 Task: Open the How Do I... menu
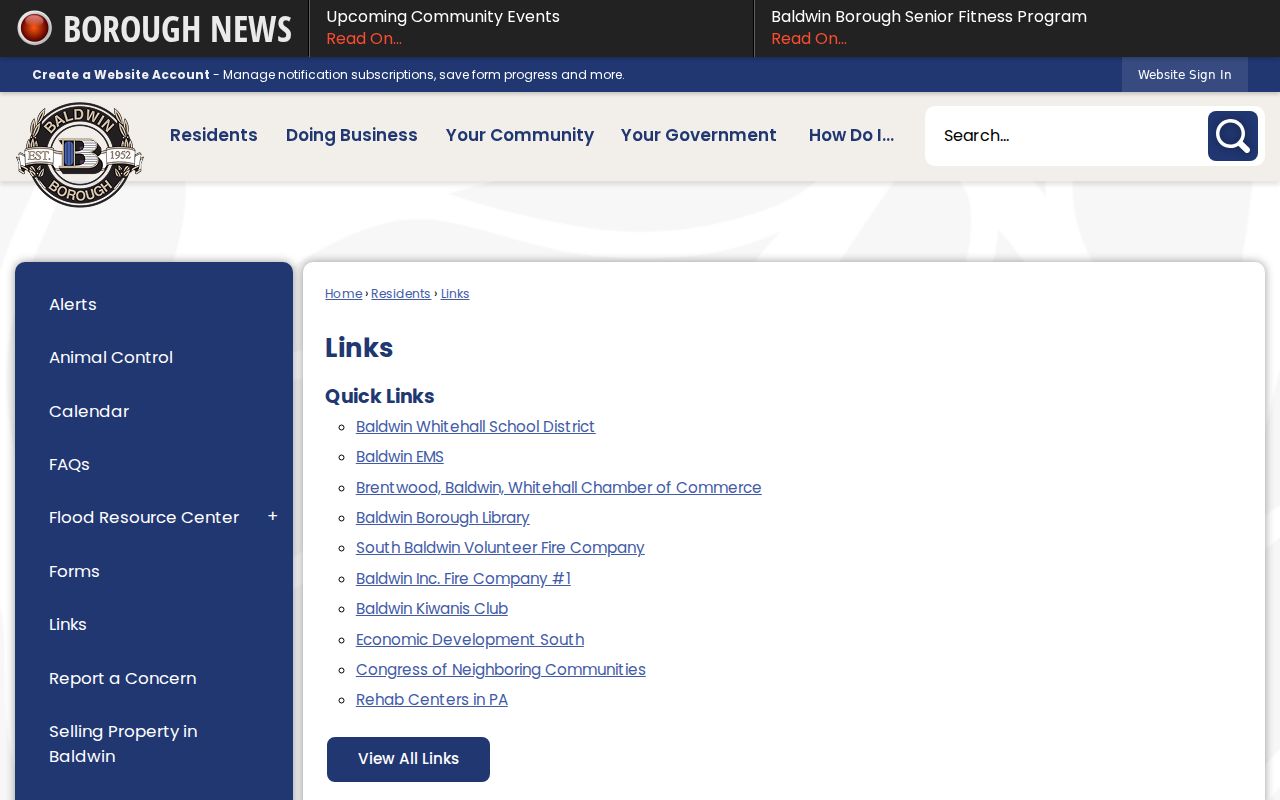(851, 135)
